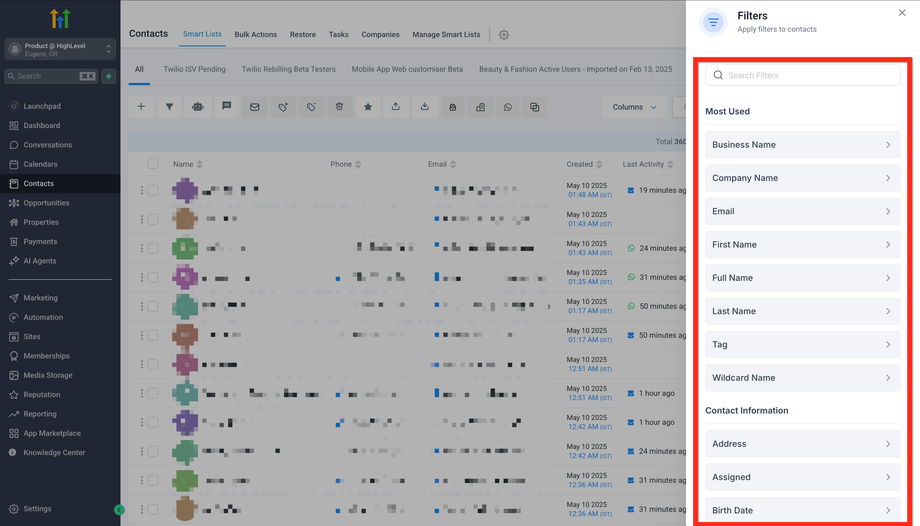Open the gear settings icon beside Manage Smart Lists
Screen dimensions: 920x526
pyautogui.click(x=503, y=35)
